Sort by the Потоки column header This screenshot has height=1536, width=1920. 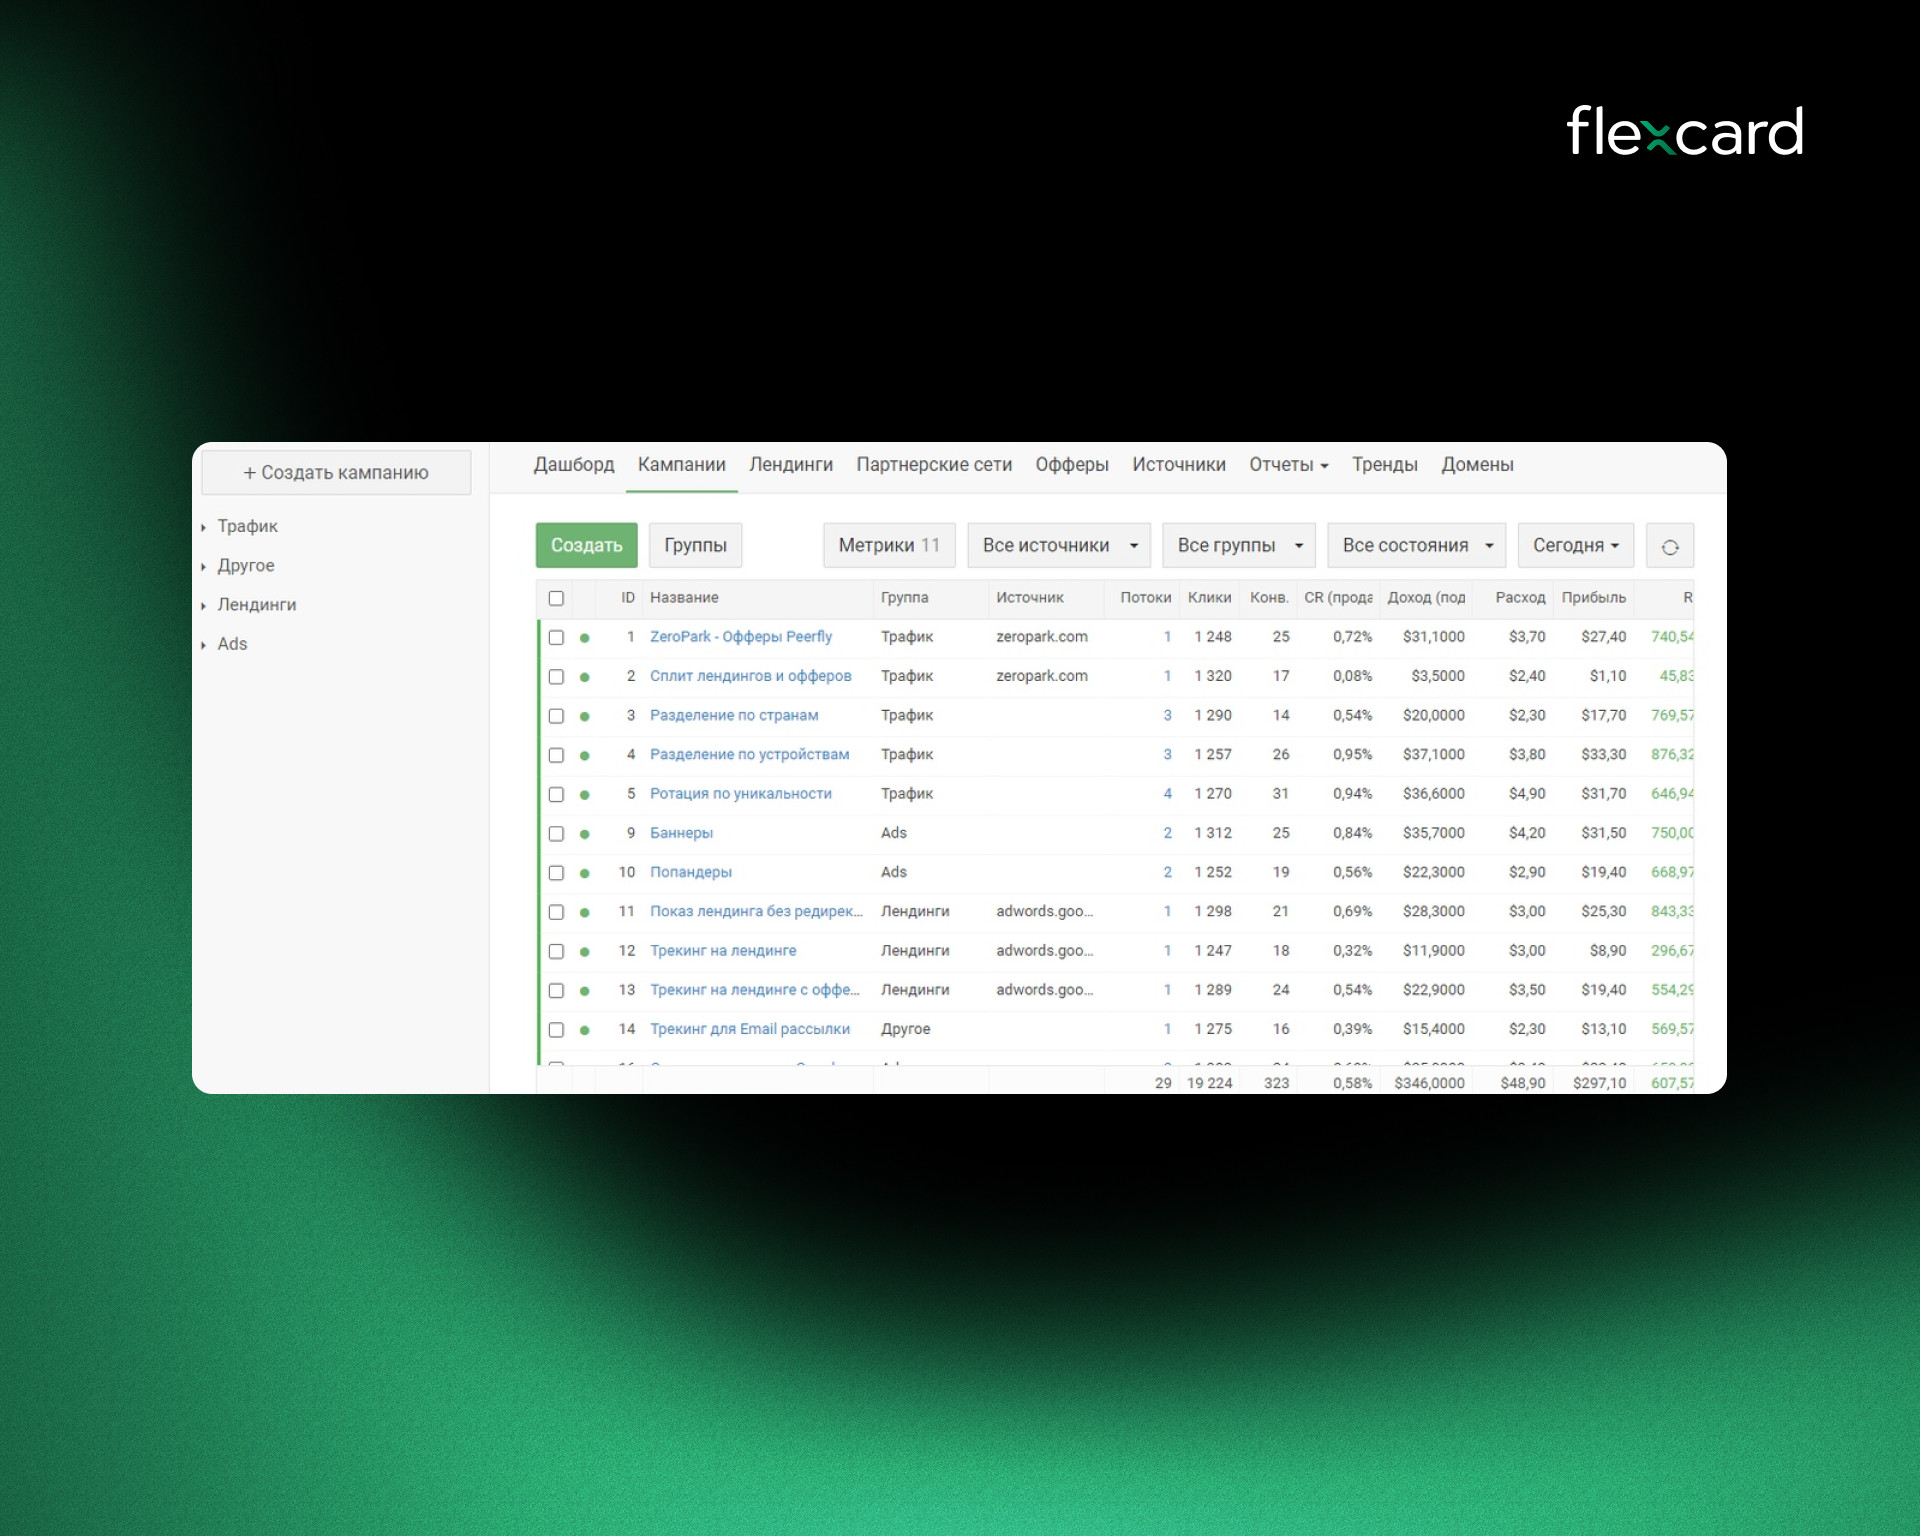1145,598
